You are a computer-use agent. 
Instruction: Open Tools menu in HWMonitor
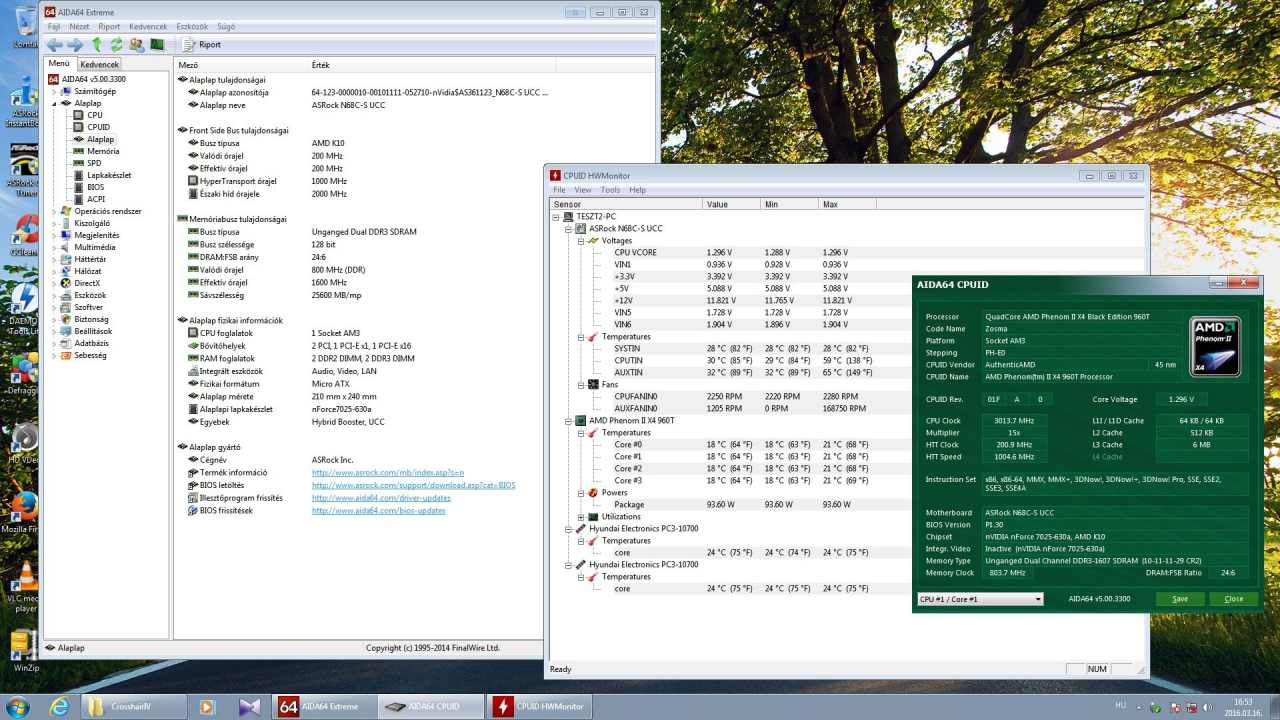pos(610,190)
